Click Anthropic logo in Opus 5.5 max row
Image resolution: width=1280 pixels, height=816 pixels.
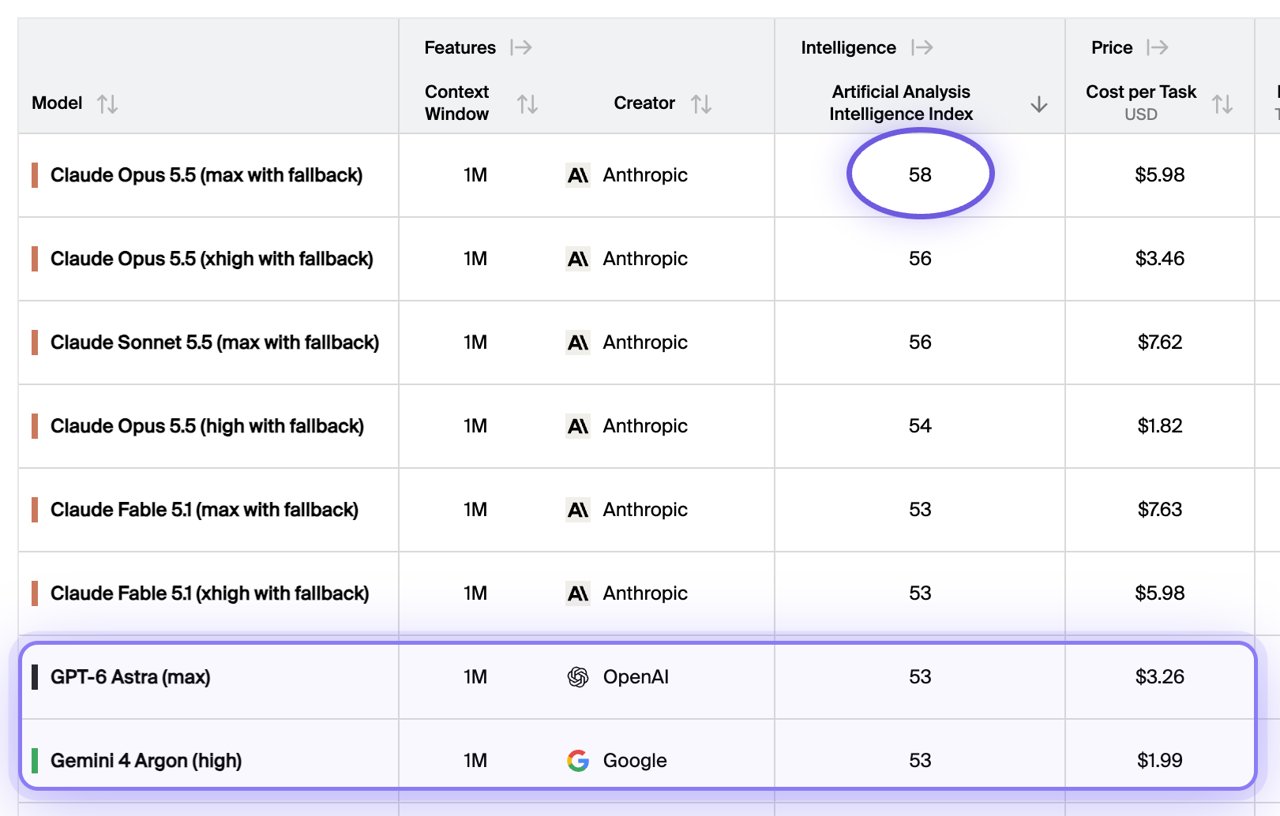point(578,175)
